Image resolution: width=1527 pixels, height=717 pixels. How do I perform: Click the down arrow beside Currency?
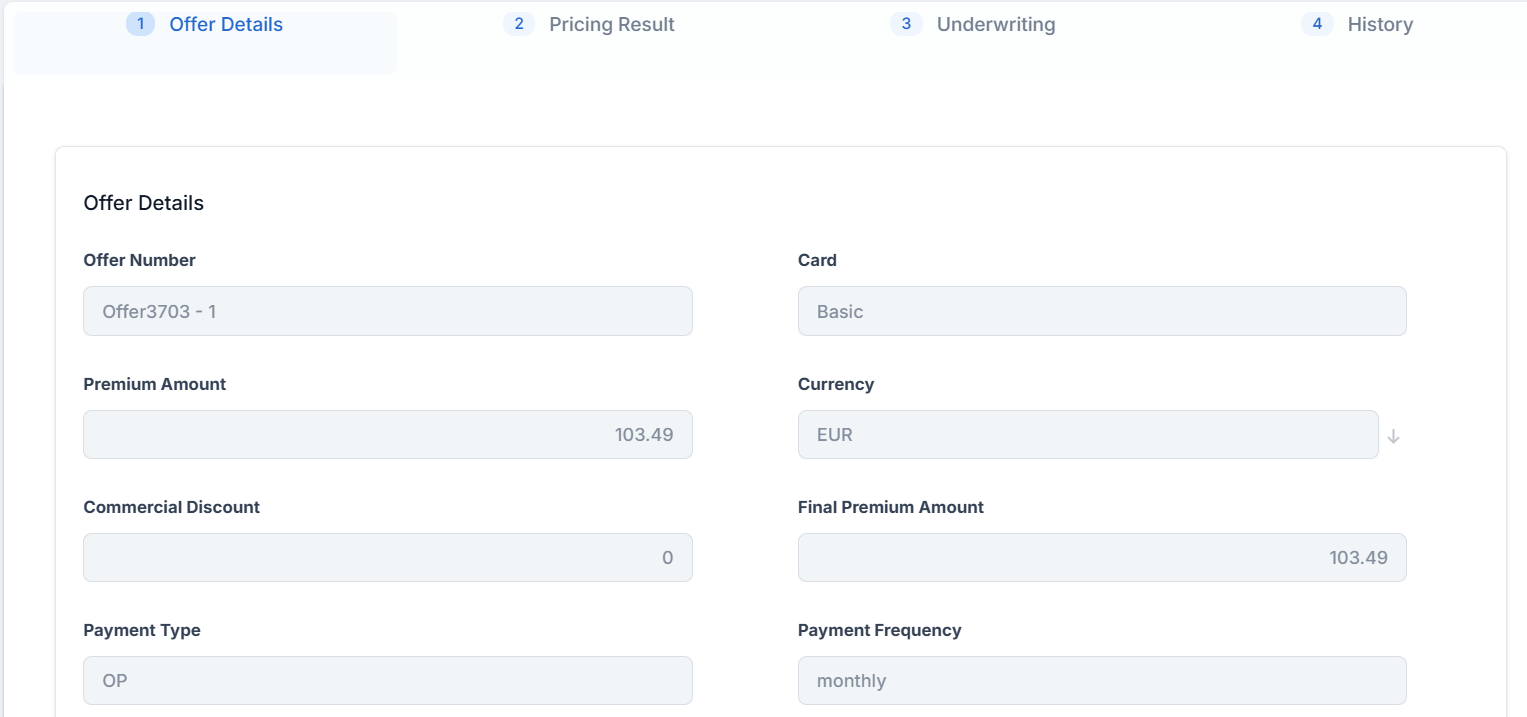click(1393, 436)
